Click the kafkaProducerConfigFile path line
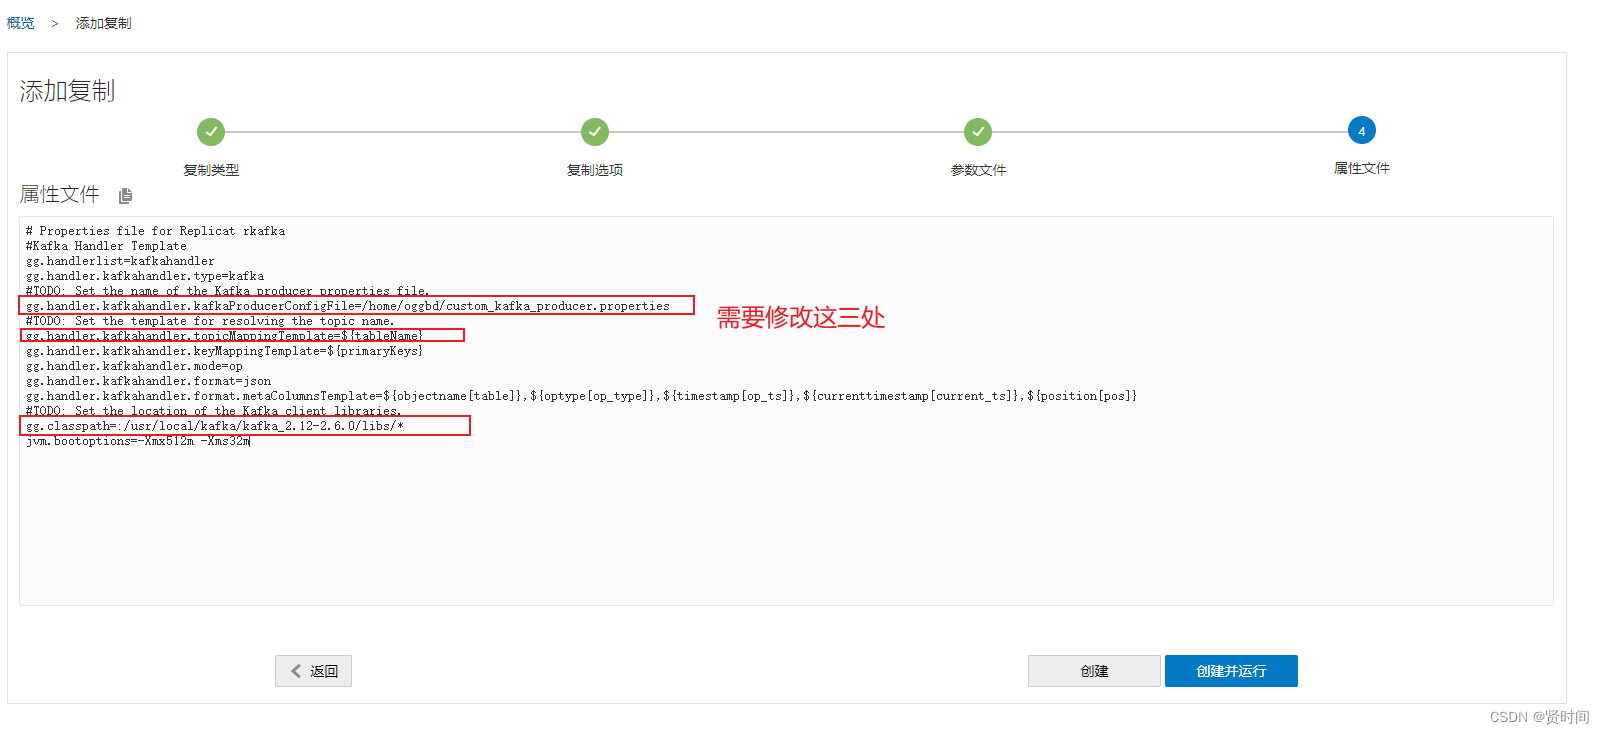 tap(348, 306)
